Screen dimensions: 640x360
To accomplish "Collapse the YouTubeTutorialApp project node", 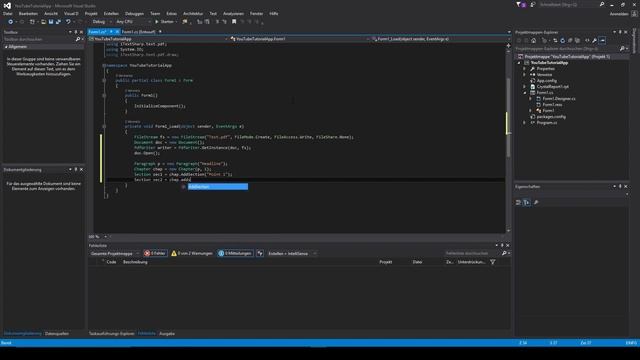I will click(519, 63).
